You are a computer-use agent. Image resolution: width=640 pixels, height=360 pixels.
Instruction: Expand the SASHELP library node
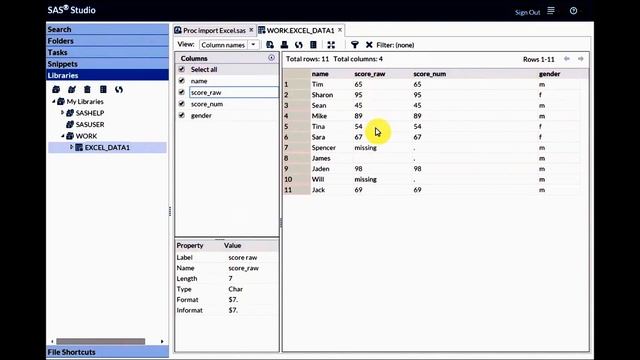62,113
